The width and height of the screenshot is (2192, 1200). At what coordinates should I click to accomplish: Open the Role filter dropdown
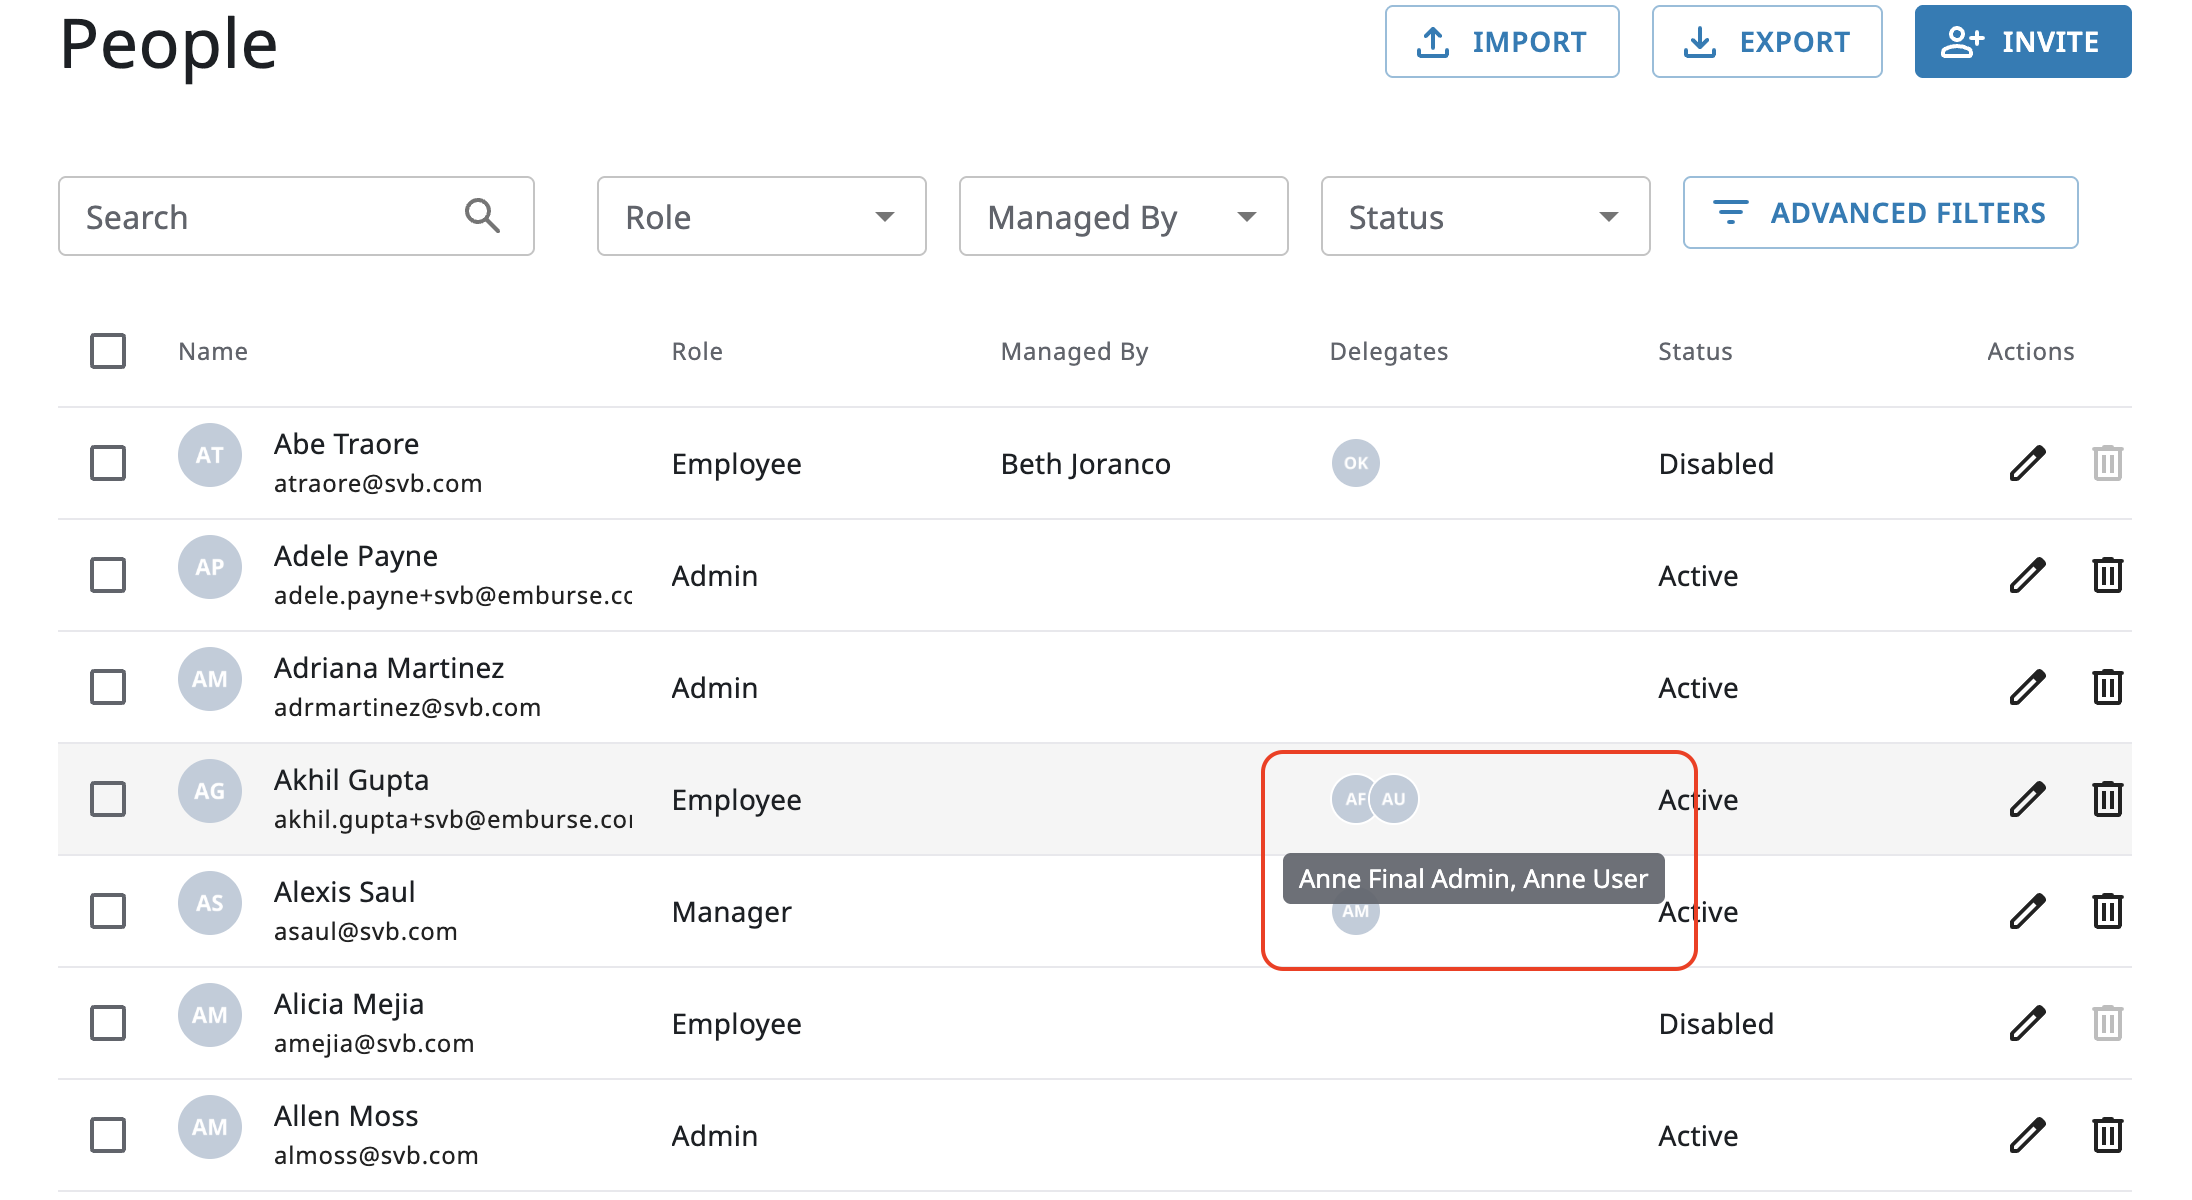(x=761, y=217)
